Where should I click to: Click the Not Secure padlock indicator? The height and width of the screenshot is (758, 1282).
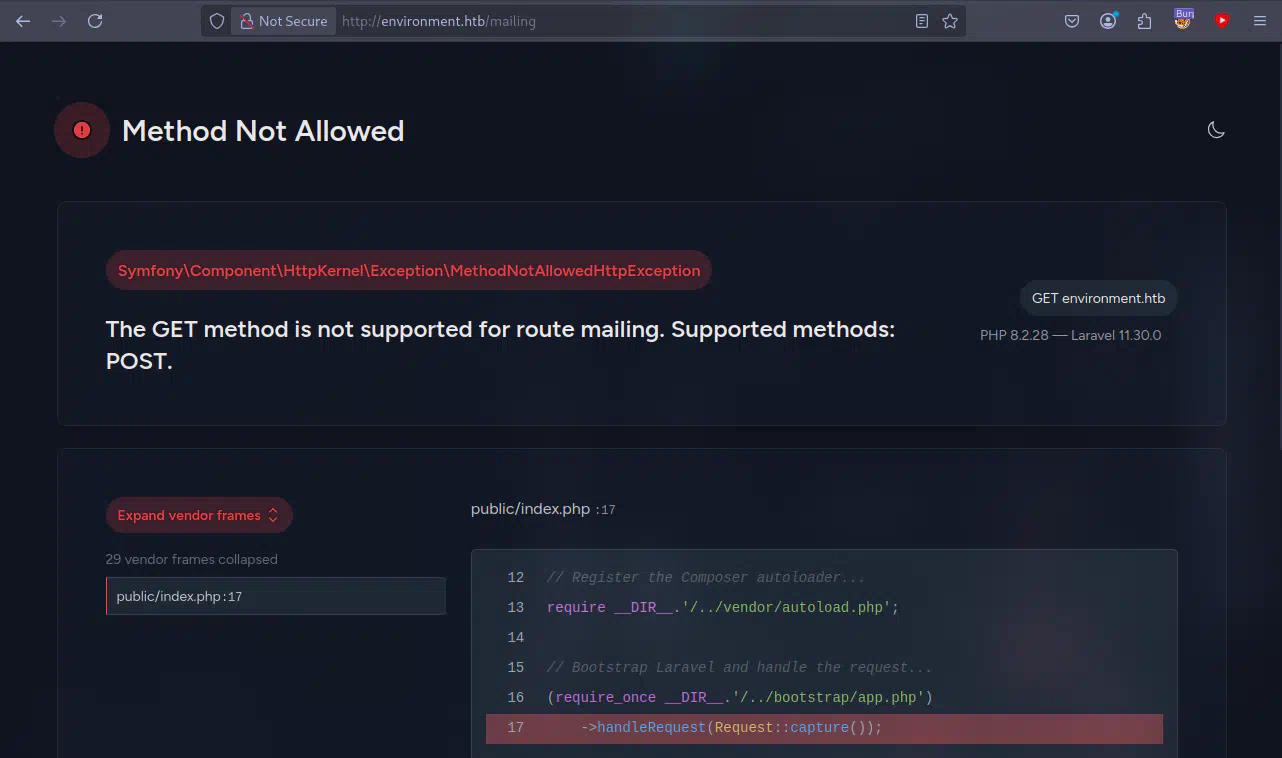click(283, 21)
